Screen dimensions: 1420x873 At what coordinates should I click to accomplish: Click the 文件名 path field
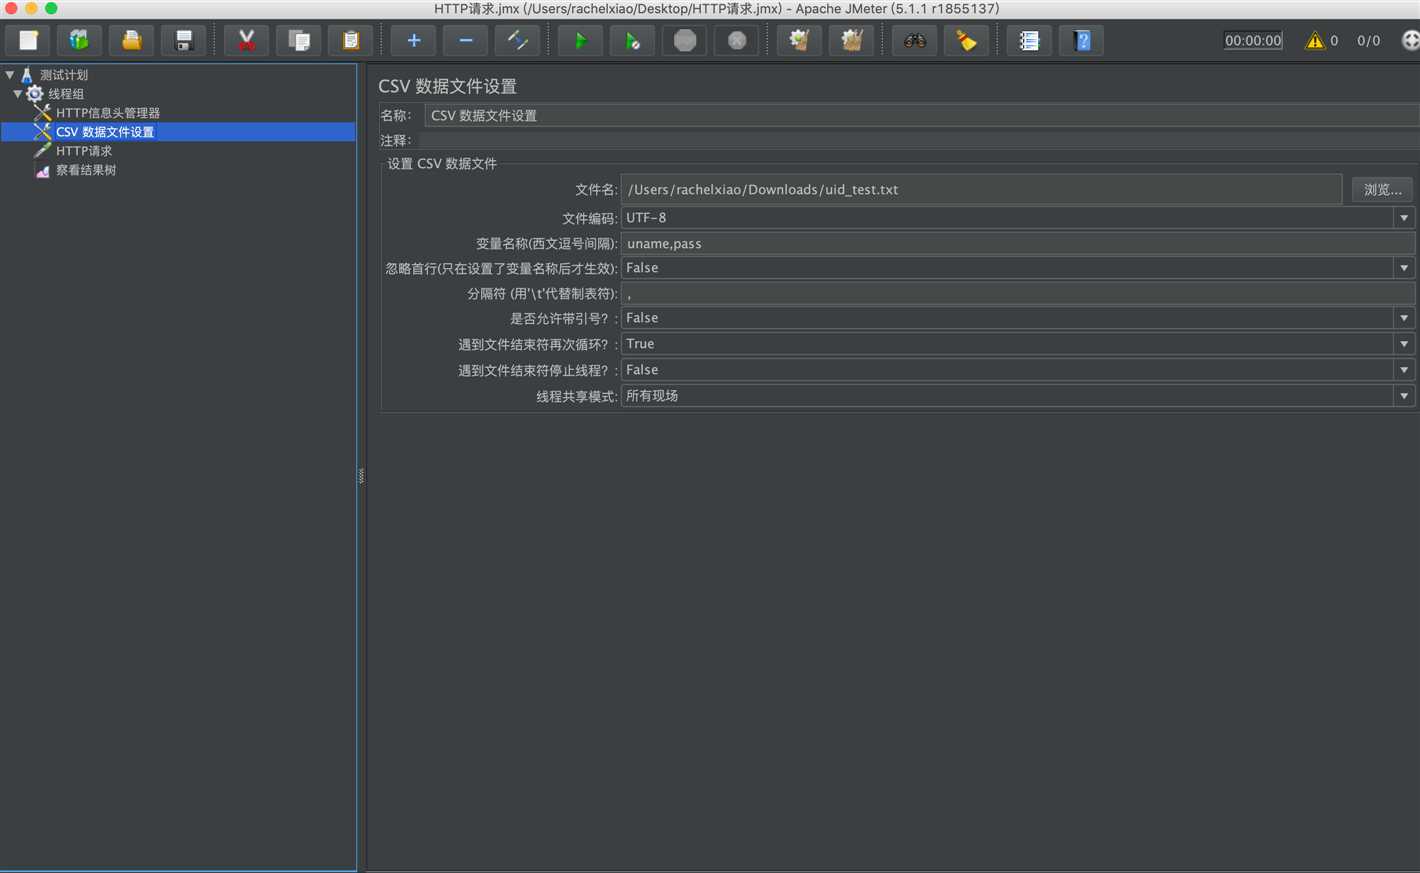click(x=981, y=190)
